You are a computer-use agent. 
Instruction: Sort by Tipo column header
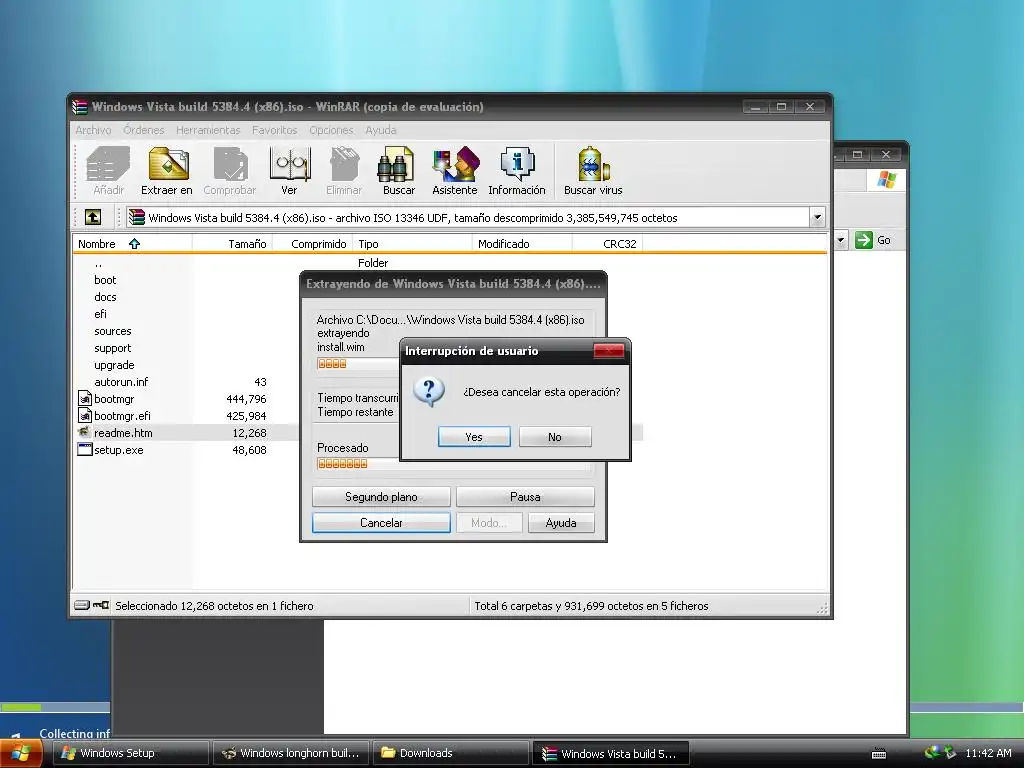pyautogui.click(x=412, y=244)
